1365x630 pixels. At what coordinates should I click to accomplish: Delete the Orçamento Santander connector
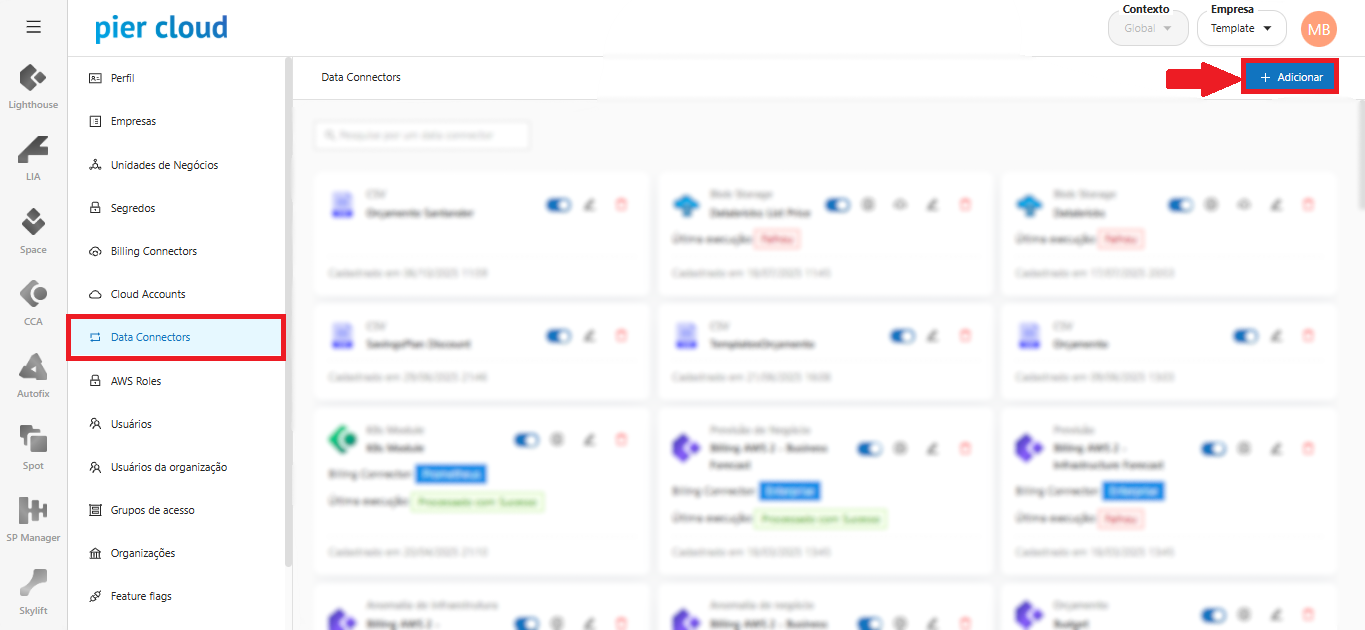[x=621, y=205]
